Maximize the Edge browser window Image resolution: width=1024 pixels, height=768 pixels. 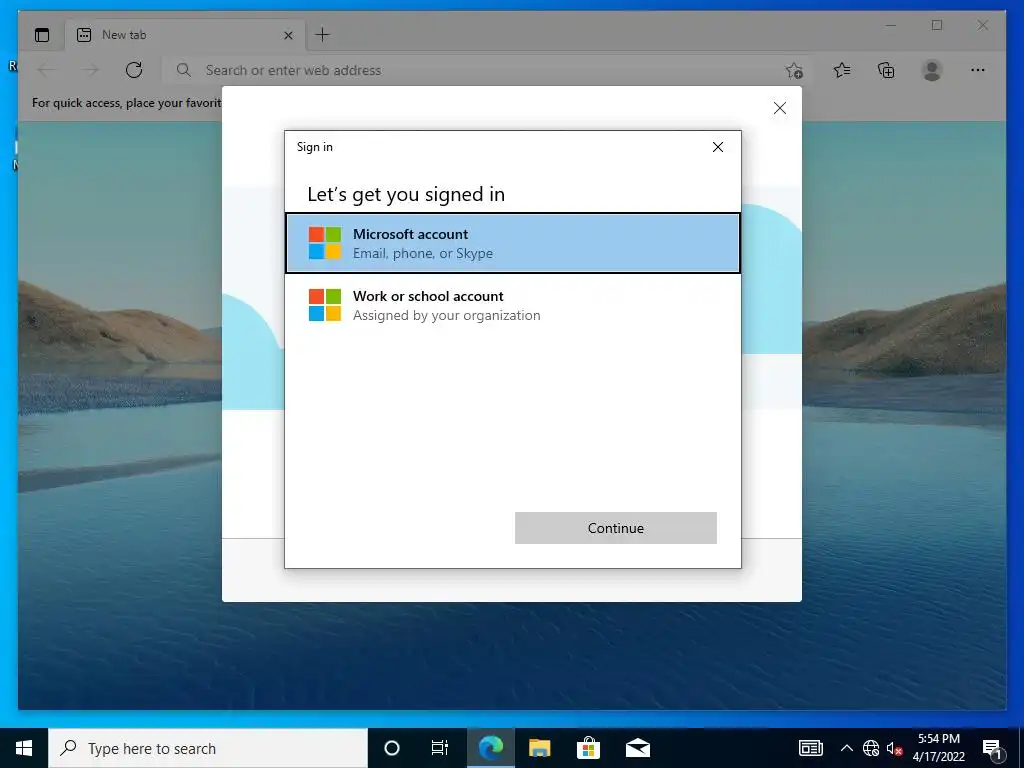coord(936,25)
